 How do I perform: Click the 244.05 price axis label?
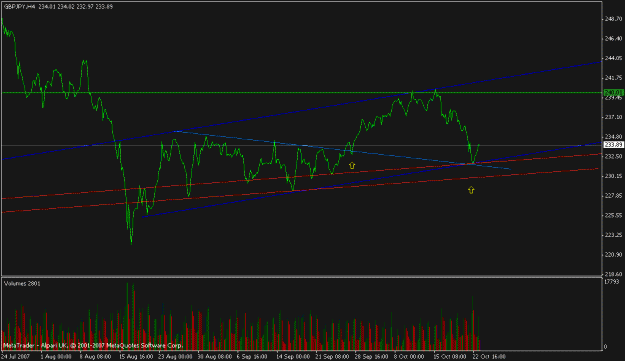pyautogui.click(x=613, y=58)
